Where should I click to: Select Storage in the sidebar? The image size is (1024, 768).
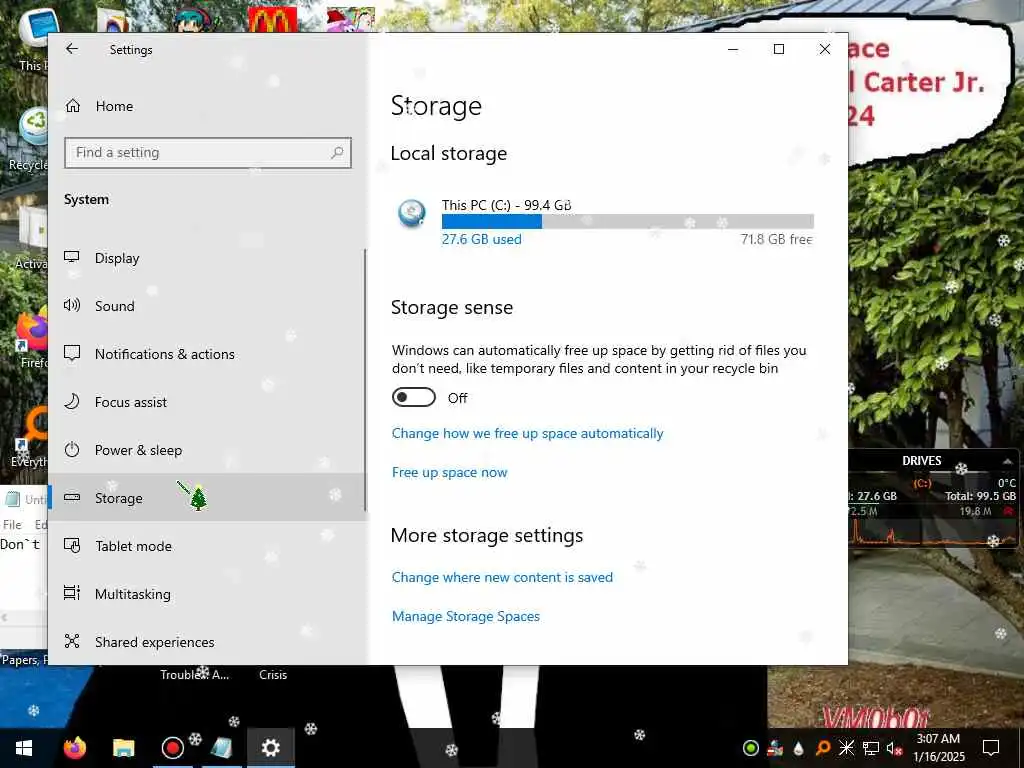[x=208, y=498]
